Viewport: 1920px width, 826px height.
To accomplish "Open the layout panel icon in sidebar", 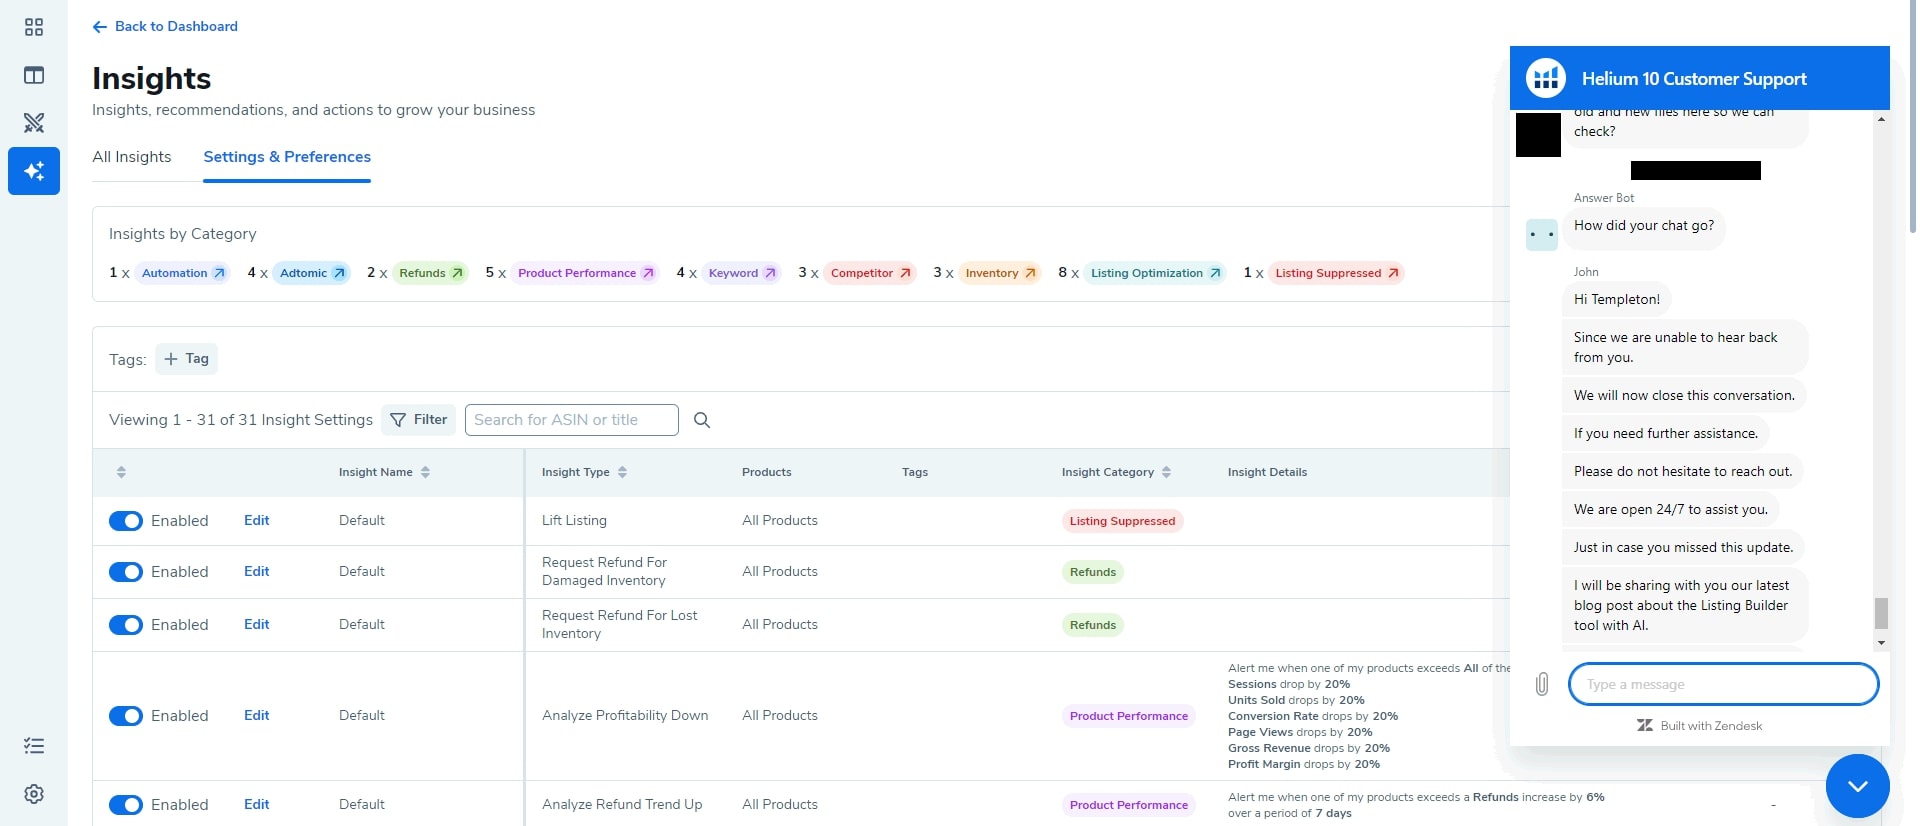I will point(34,75).
